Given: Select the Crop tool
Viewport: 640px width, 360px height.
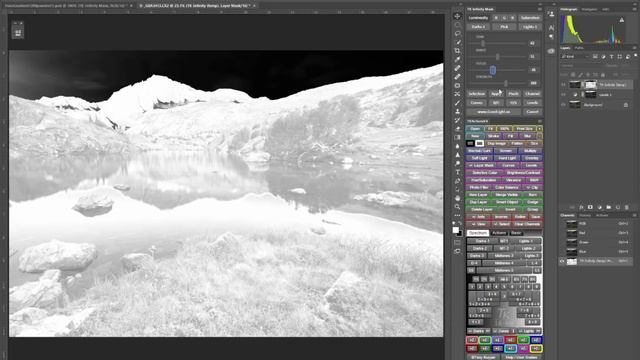Looking at the screenshot, I should click(458, 51).
